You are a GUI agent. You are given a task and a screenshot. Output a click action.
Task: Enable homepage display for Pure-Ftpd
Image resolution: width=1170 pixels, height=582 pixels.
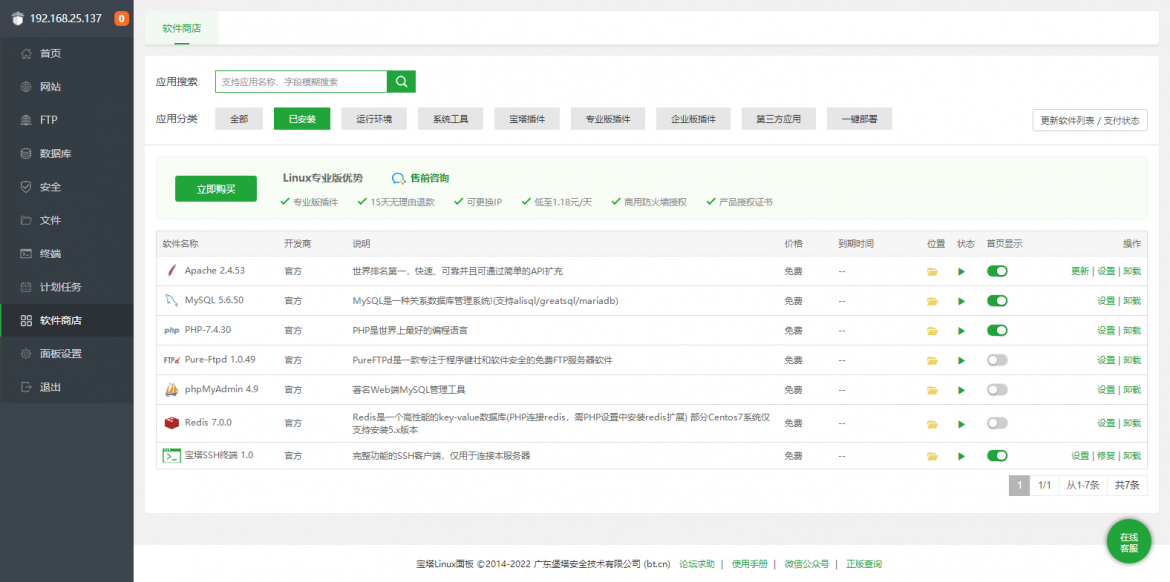997,360
